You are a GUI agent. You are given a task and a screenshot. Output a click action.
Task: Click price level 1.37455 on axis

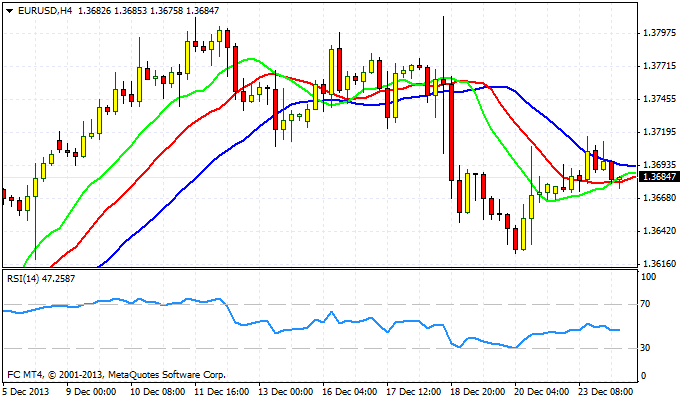660,99
